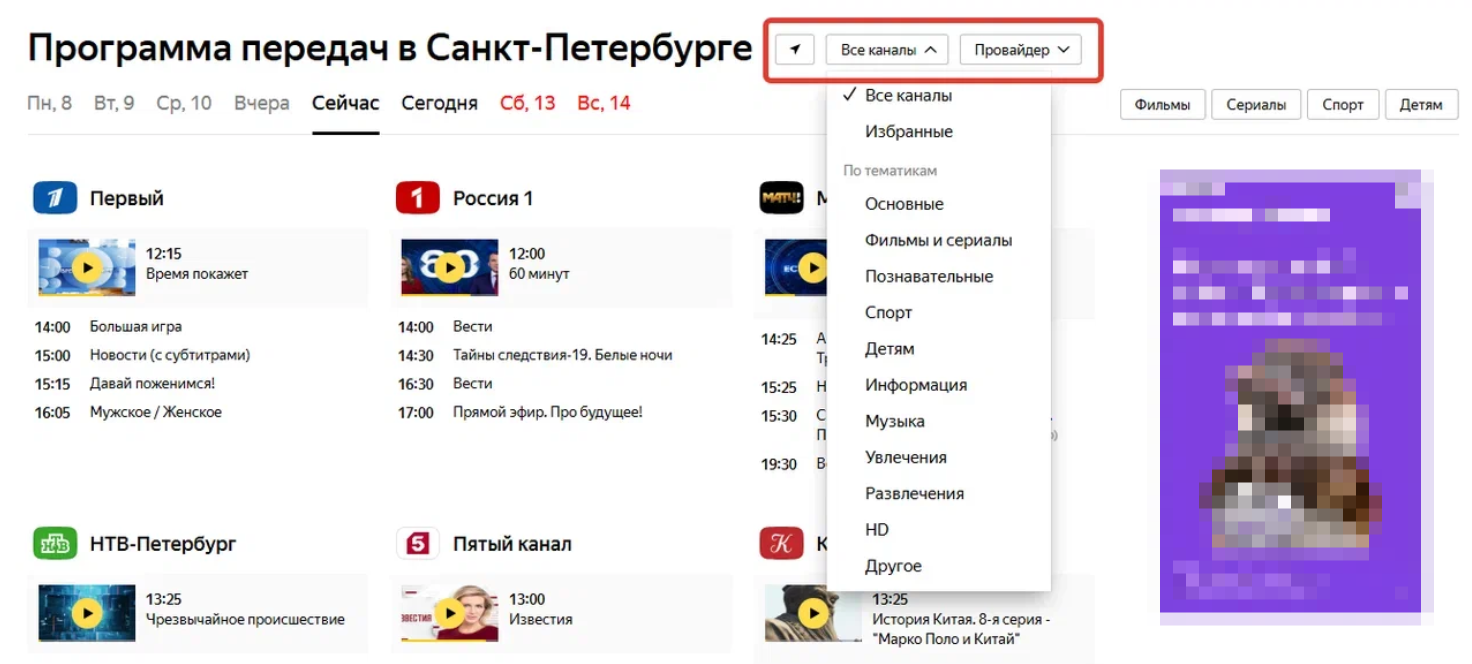Open Тайны следствия-19. Белые ночи
Viewport: 1472px width, 664px height.
[562, 355]
